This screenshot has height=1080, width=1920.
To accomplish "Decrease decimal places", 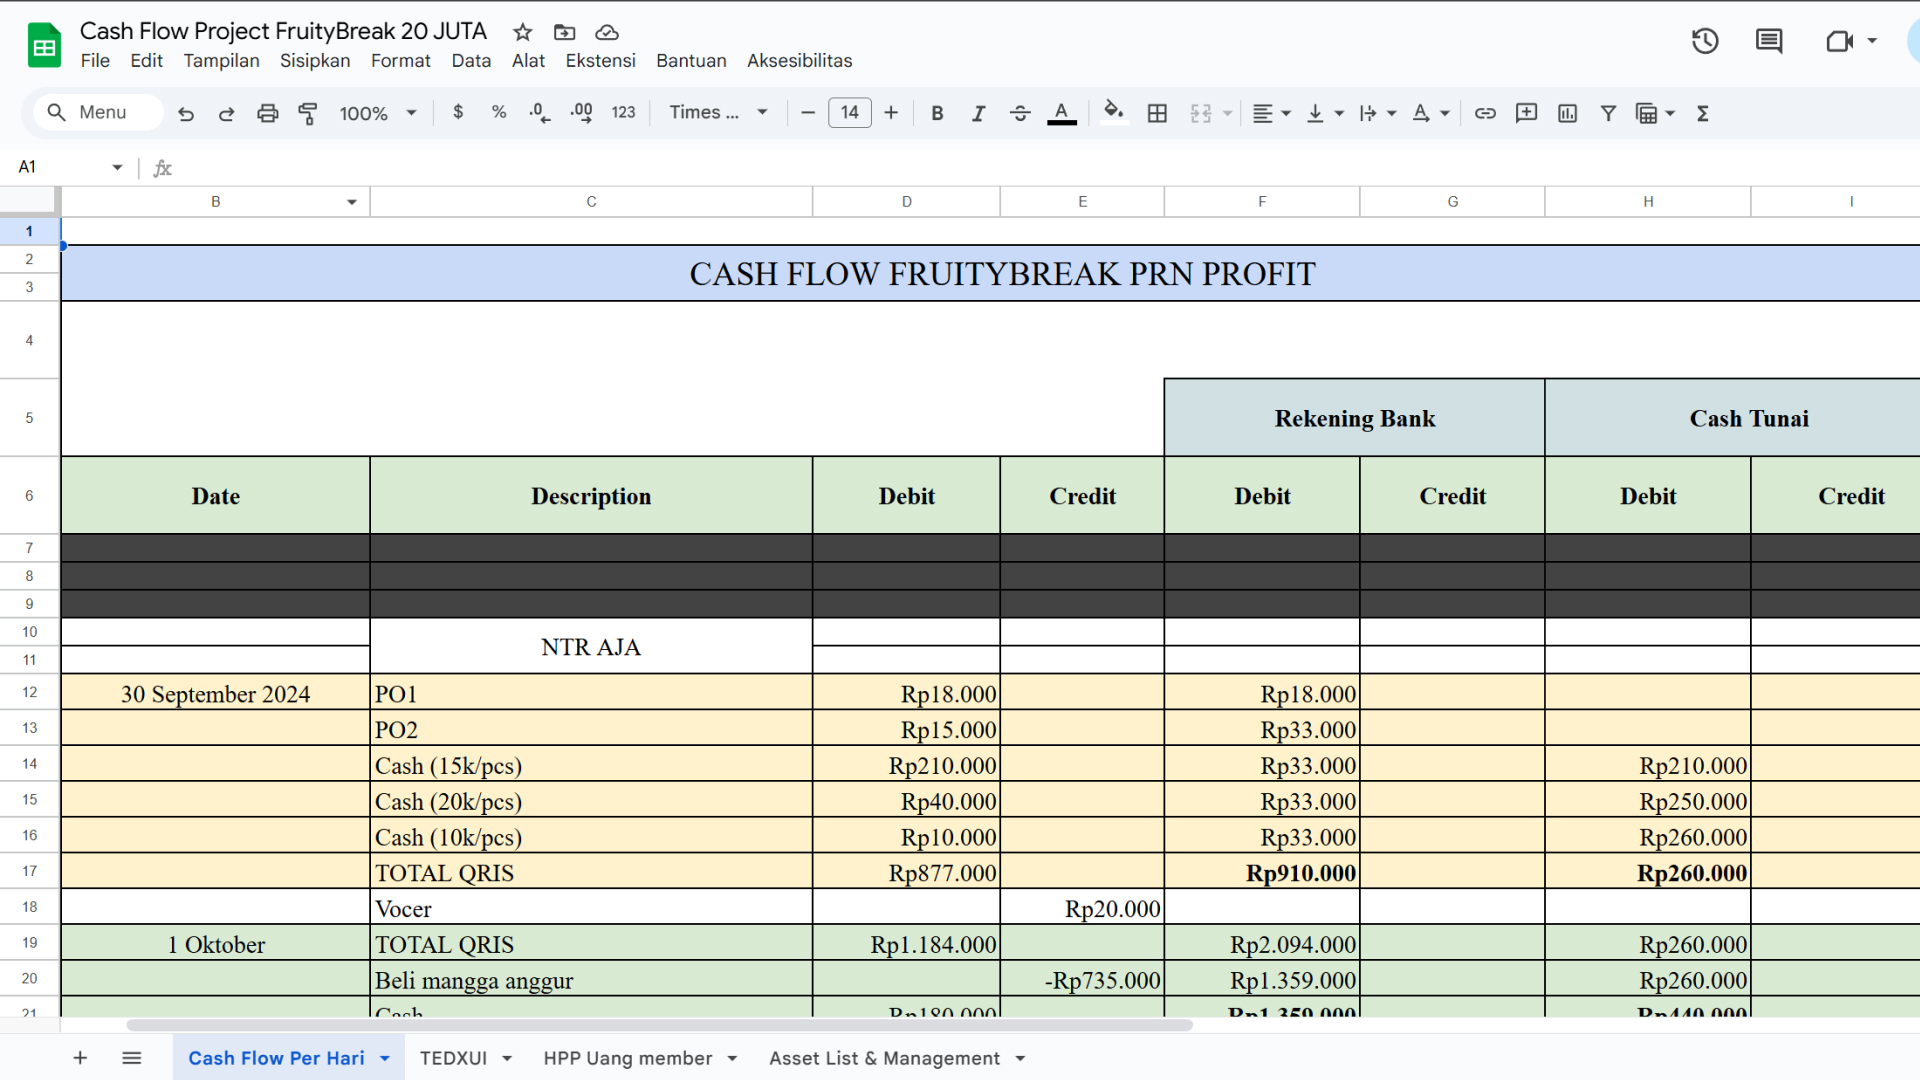I will pyautogui.click(x=540, y=113).
